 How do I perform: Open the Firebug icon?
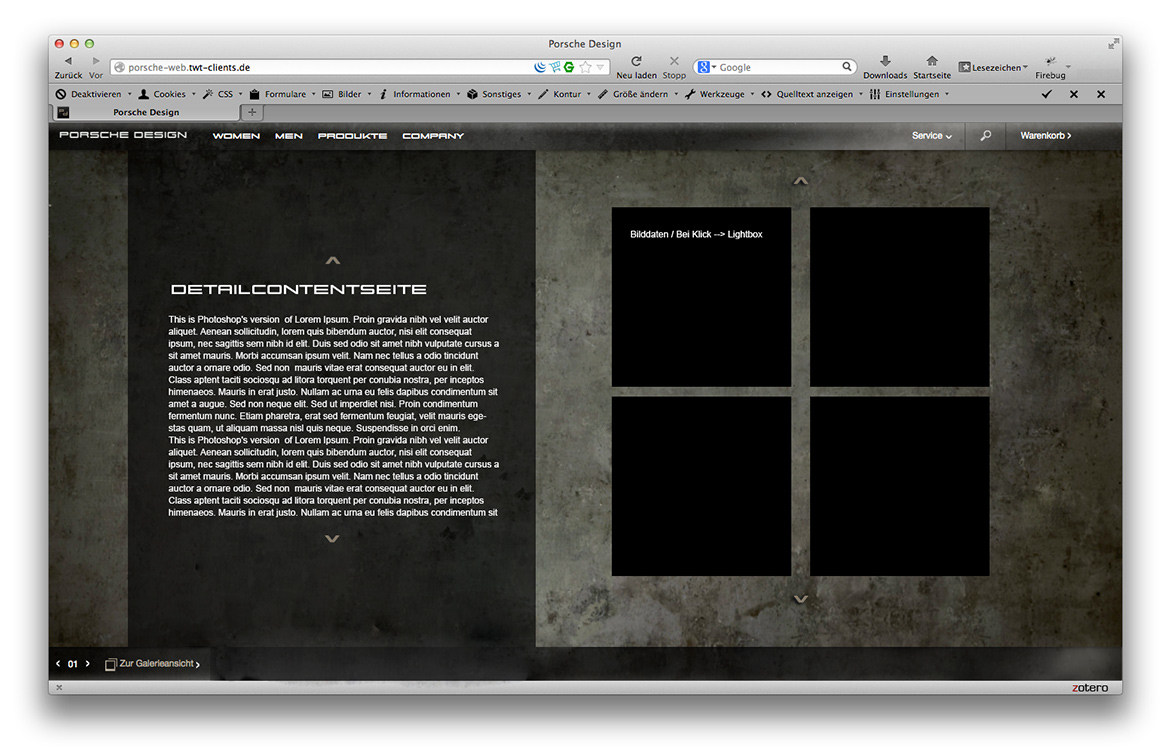point(1050,62)
